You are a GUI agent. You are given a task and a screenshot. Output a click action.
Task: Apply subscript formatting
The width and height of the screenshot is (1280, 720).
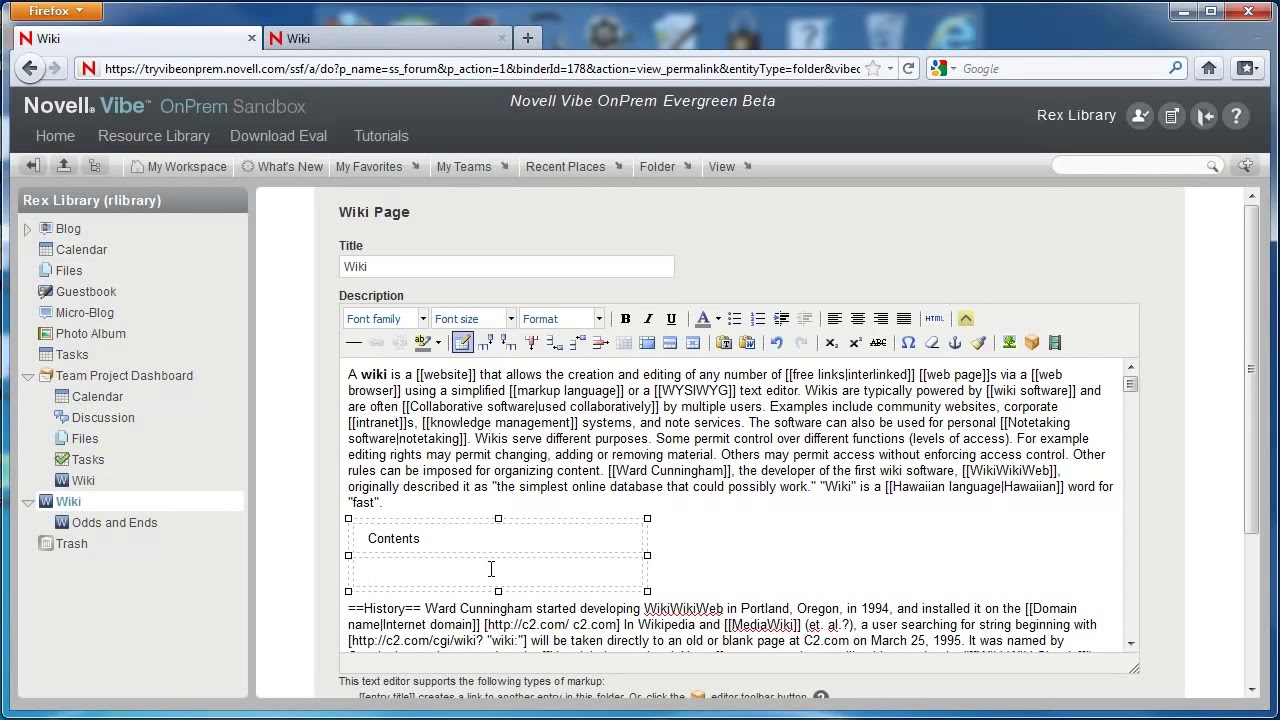(x=831, y=343)
